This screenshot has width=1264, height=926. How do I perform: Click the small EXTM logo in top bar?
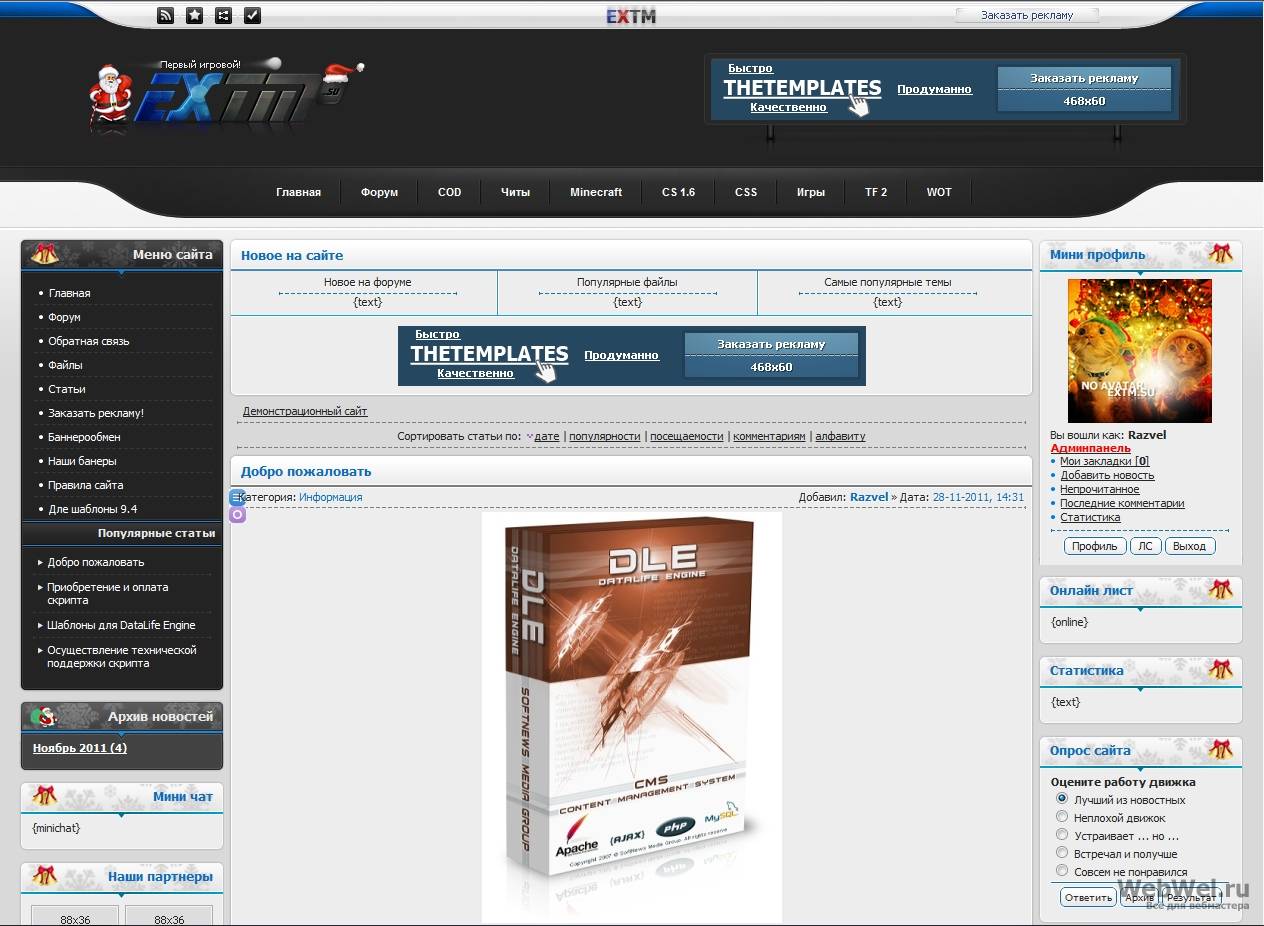pyautogui.click(x=631, y=15)
